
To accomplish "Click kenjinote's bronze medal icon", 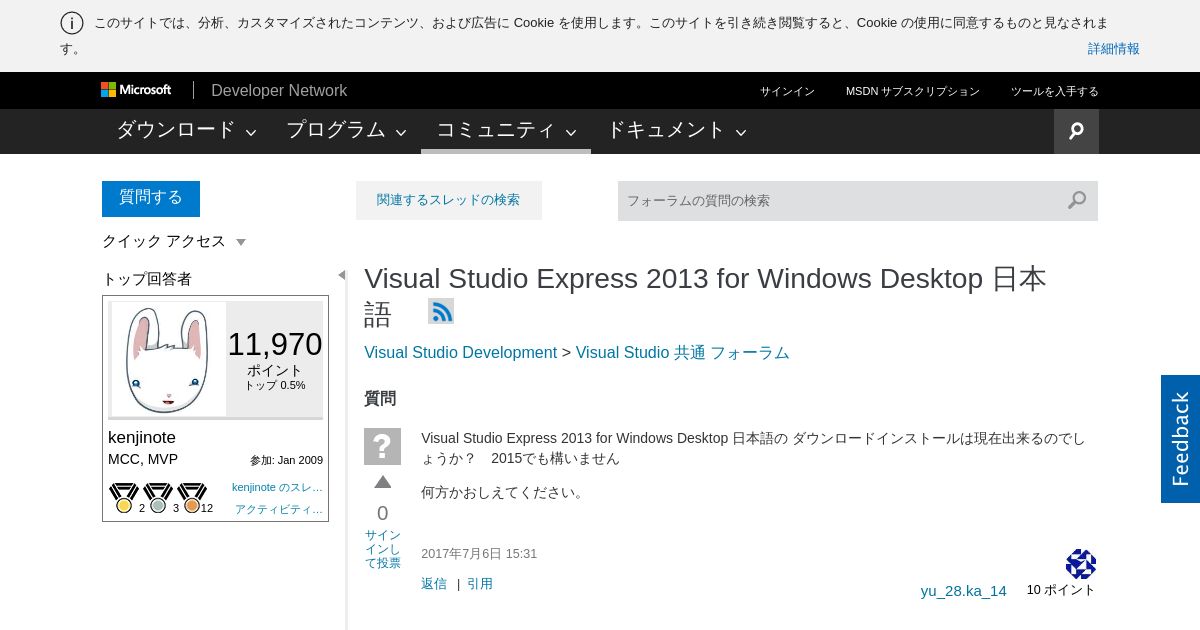I will coord(192,498).
